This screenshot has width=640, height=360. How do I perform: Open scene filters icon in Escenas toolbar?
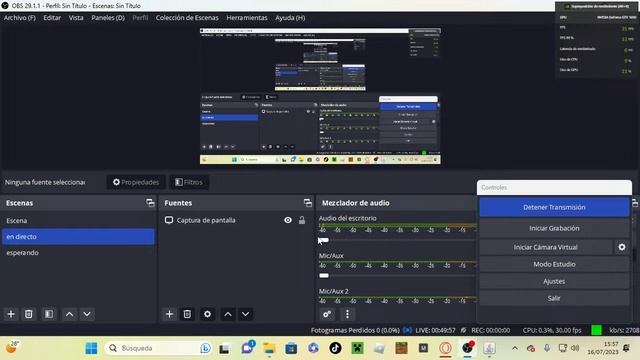click(x=49, y=314)
